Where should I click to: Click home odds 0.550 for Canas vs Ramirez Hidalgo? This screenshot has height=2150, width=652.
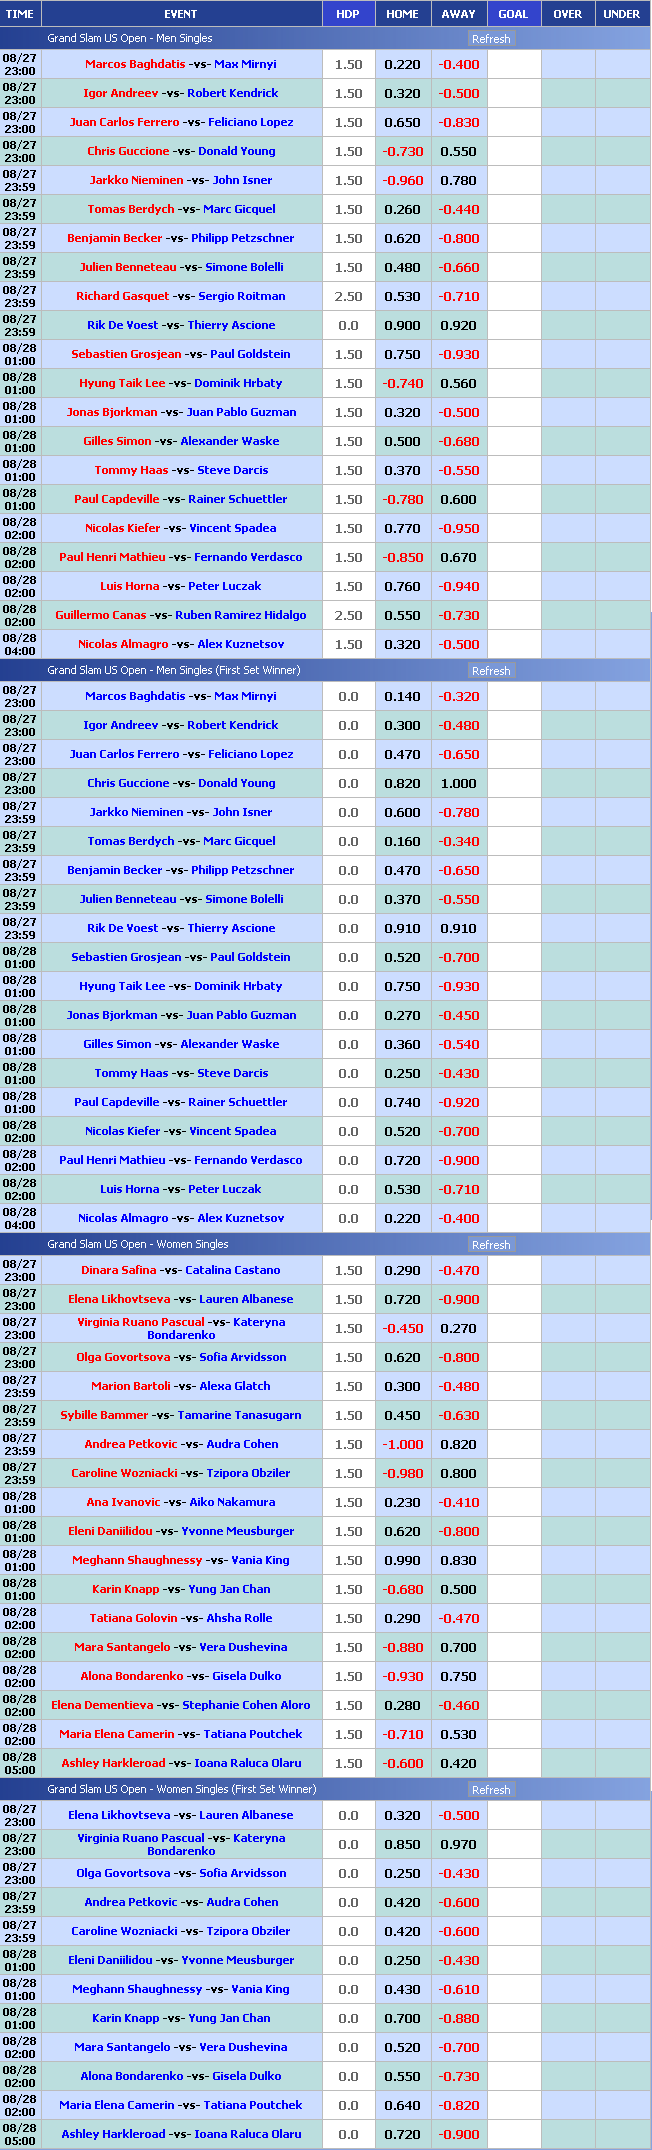click(402, 616)
